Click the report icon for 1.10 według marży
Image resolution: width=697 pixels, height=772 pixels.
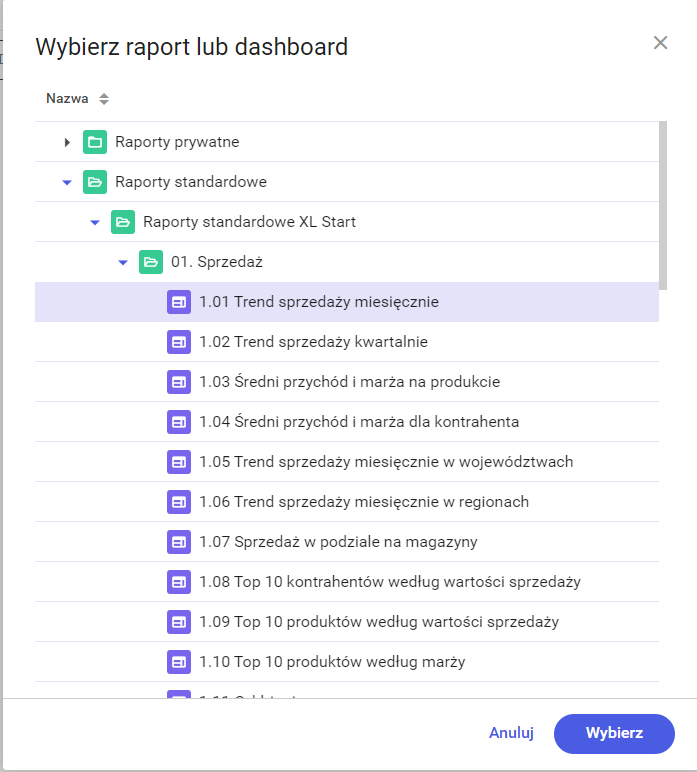[x=179, y=662]
